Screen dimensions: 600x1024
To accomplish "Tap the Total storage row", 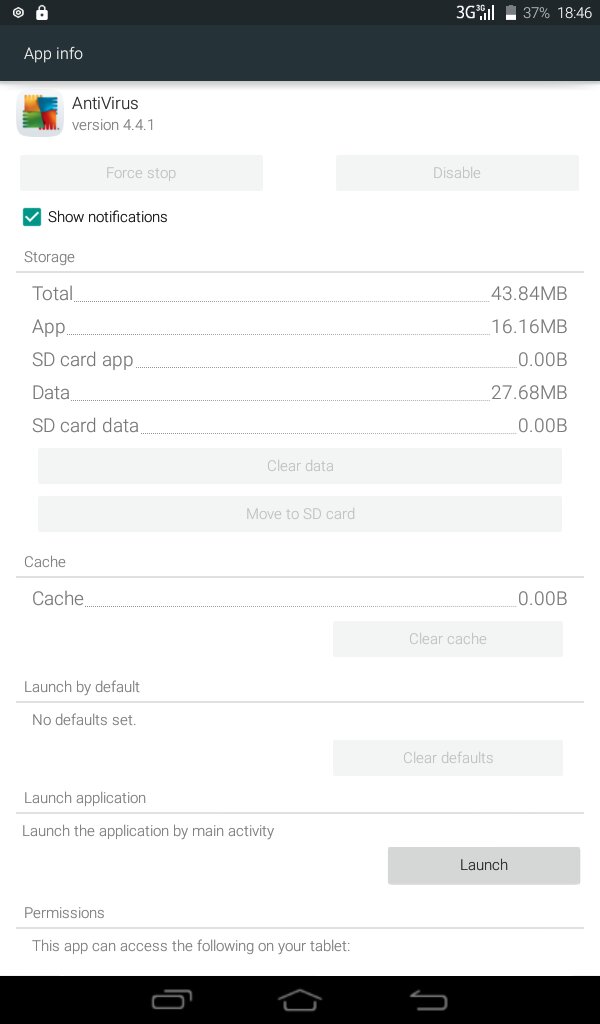I will click(300, 293).
